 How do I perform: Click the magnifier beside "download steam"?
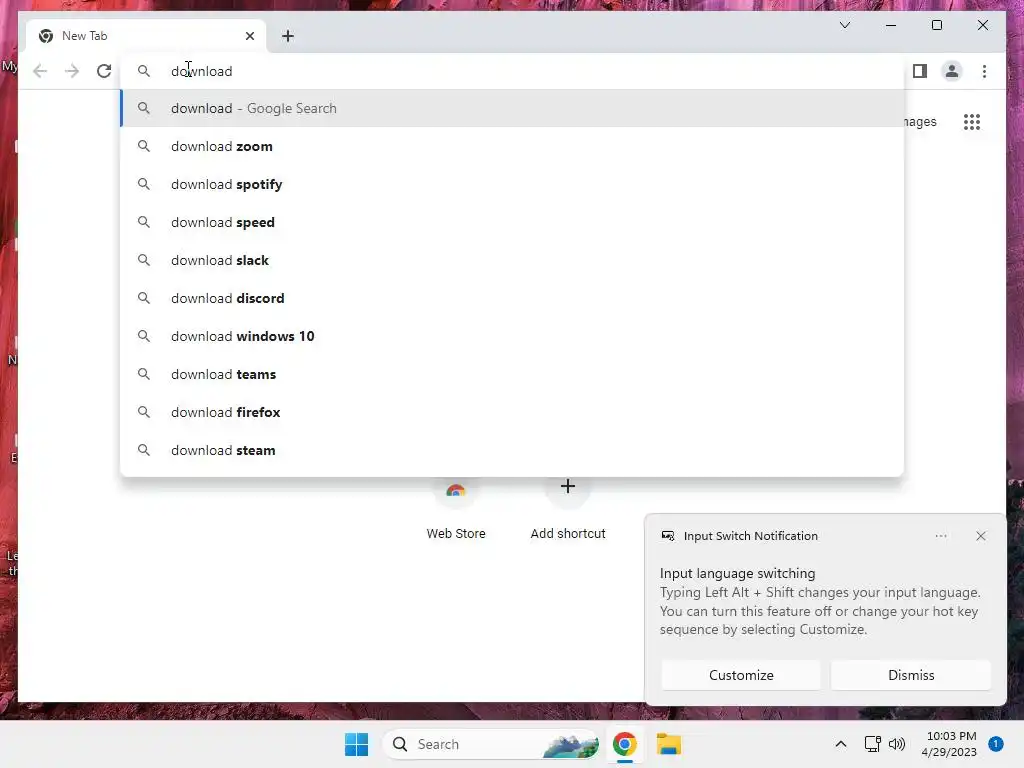[x=144, y=450]
